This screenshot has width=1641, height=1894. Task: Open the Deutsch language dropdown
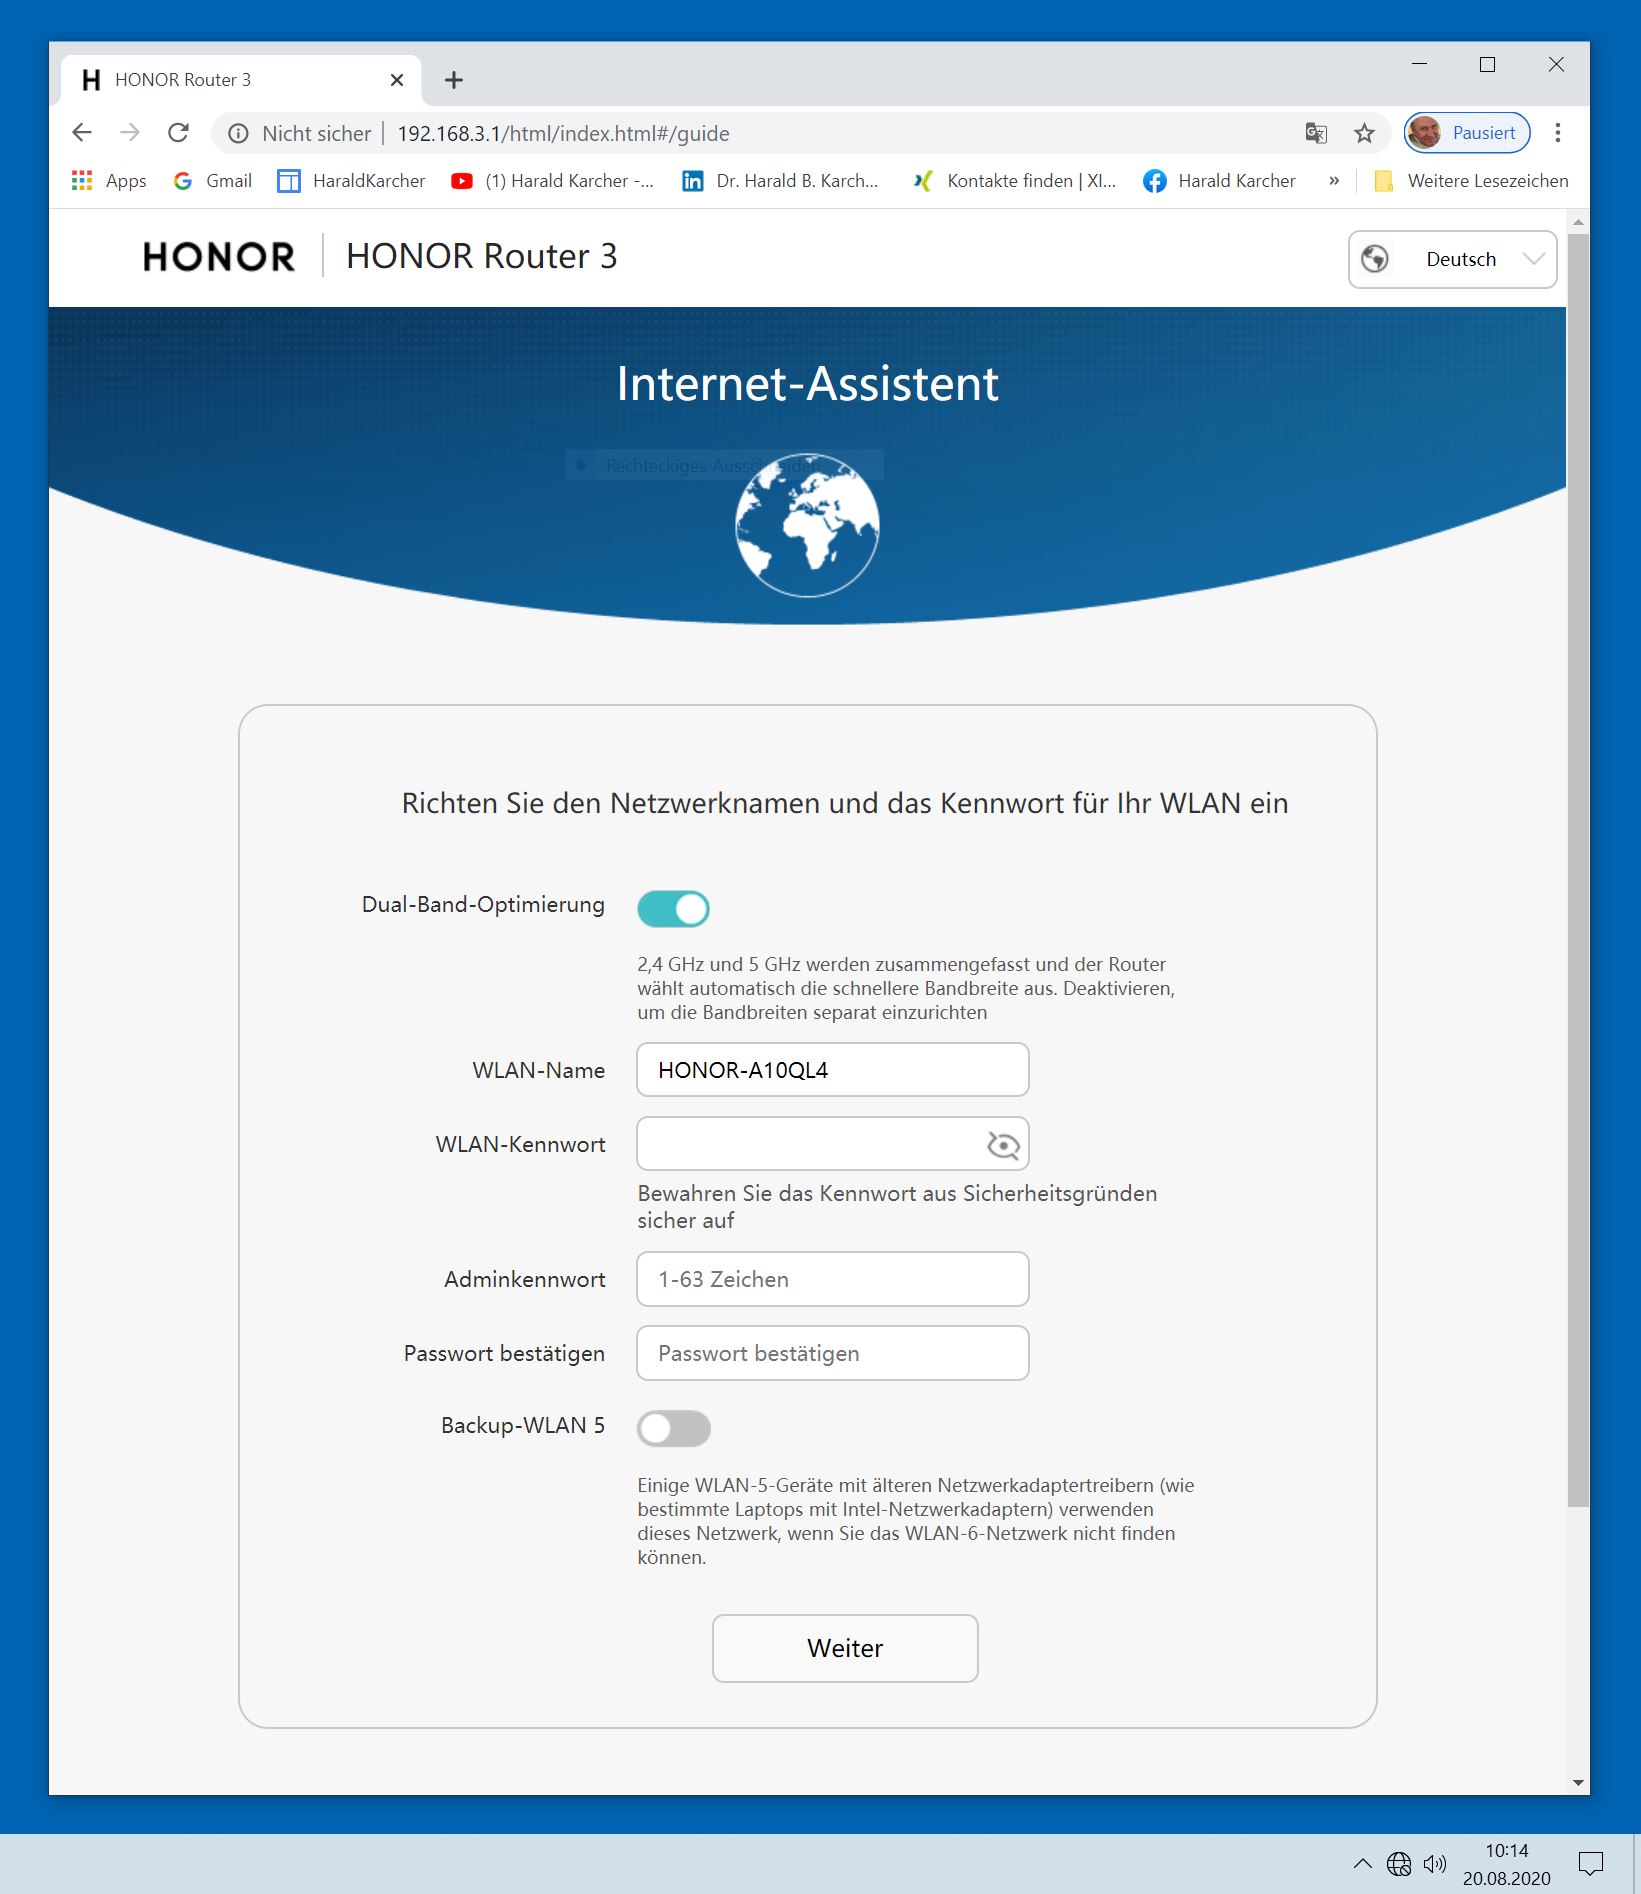pos(1452,260)
